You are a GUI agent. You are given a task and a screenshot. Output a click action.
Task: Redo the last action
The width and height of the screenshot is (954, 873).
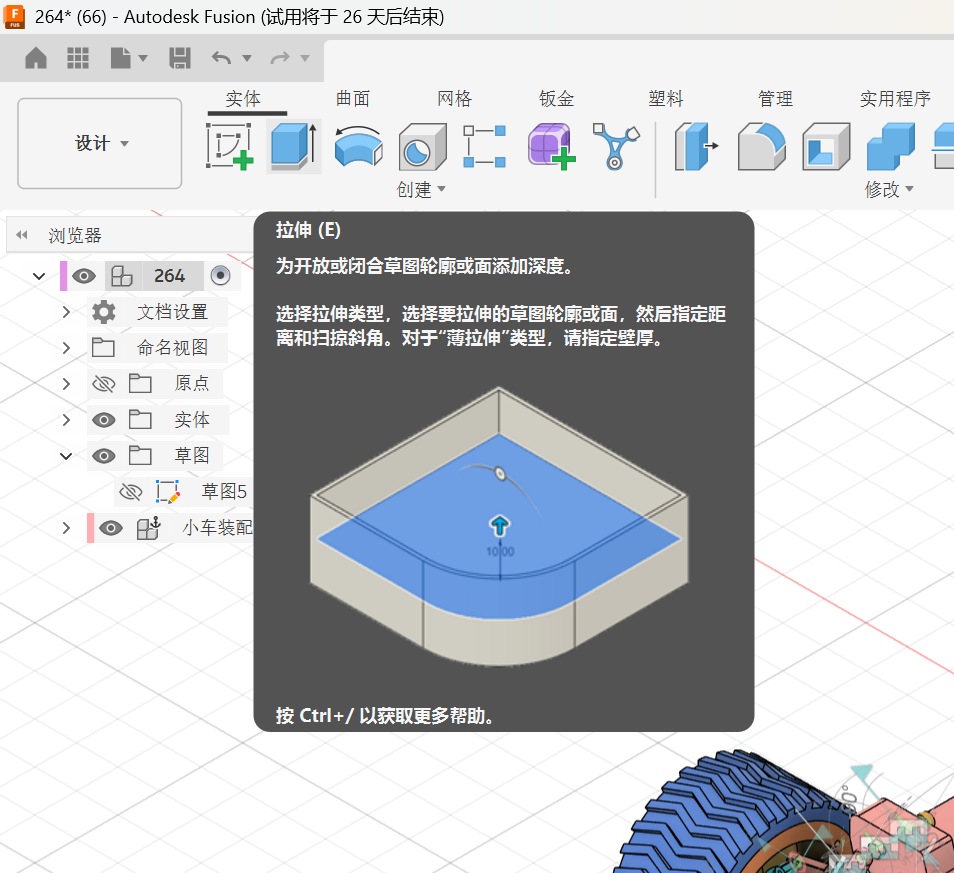tap(280, 58)
